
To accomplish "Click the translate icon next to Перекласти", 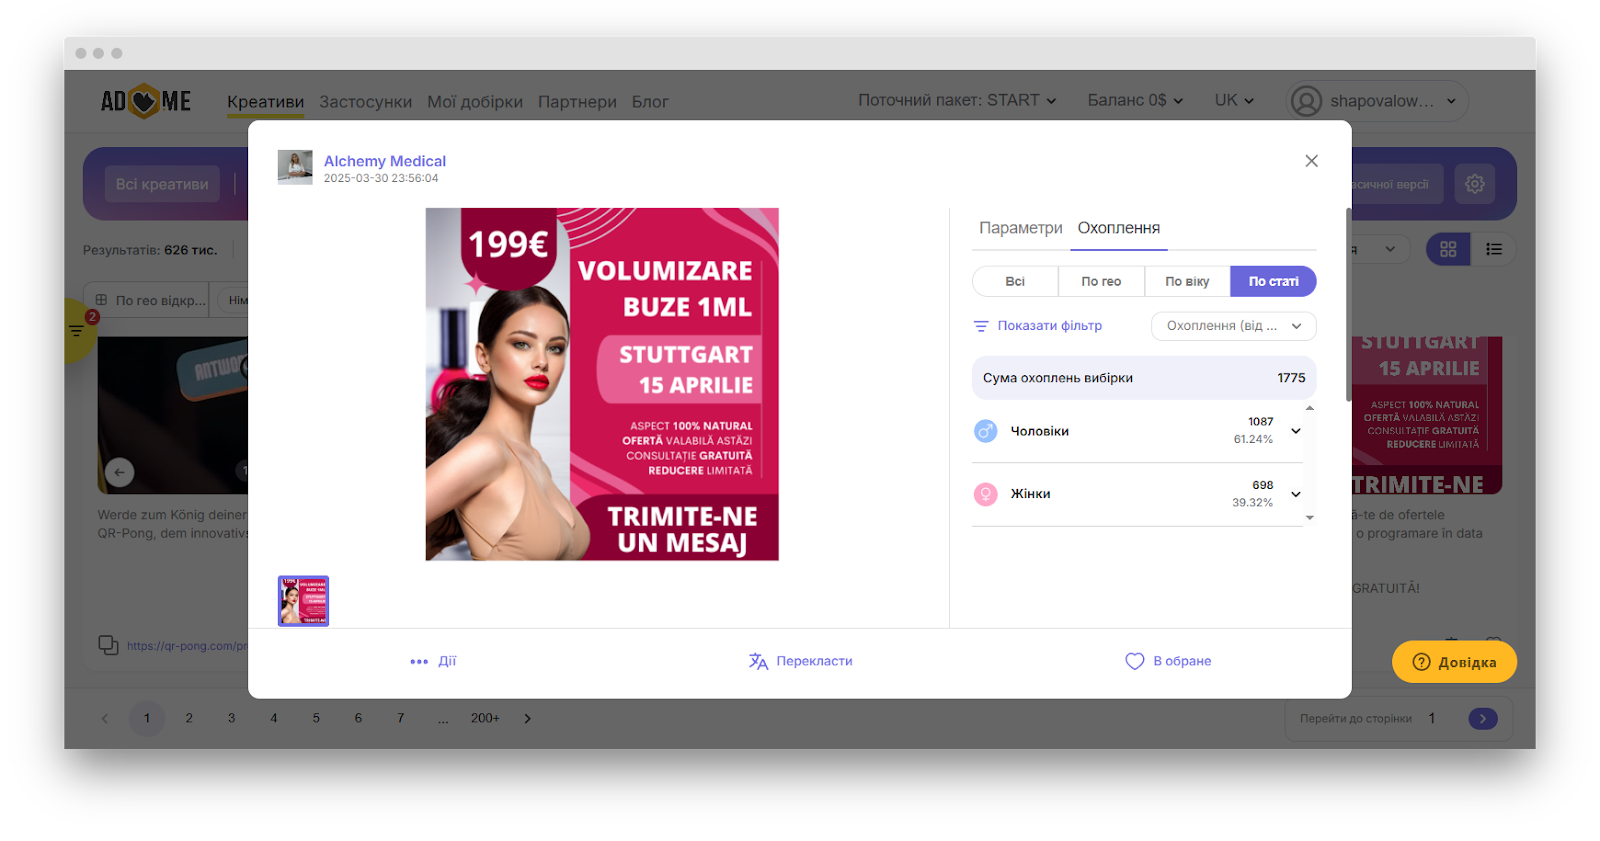I will coord(758,661).
